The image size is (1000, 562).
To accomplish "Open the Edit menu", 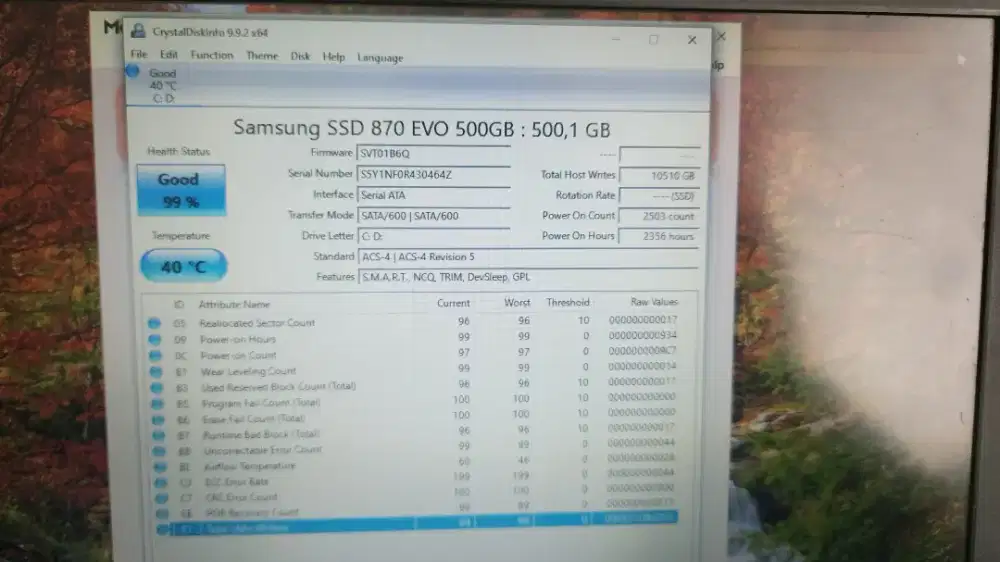I will click(168, 55).
